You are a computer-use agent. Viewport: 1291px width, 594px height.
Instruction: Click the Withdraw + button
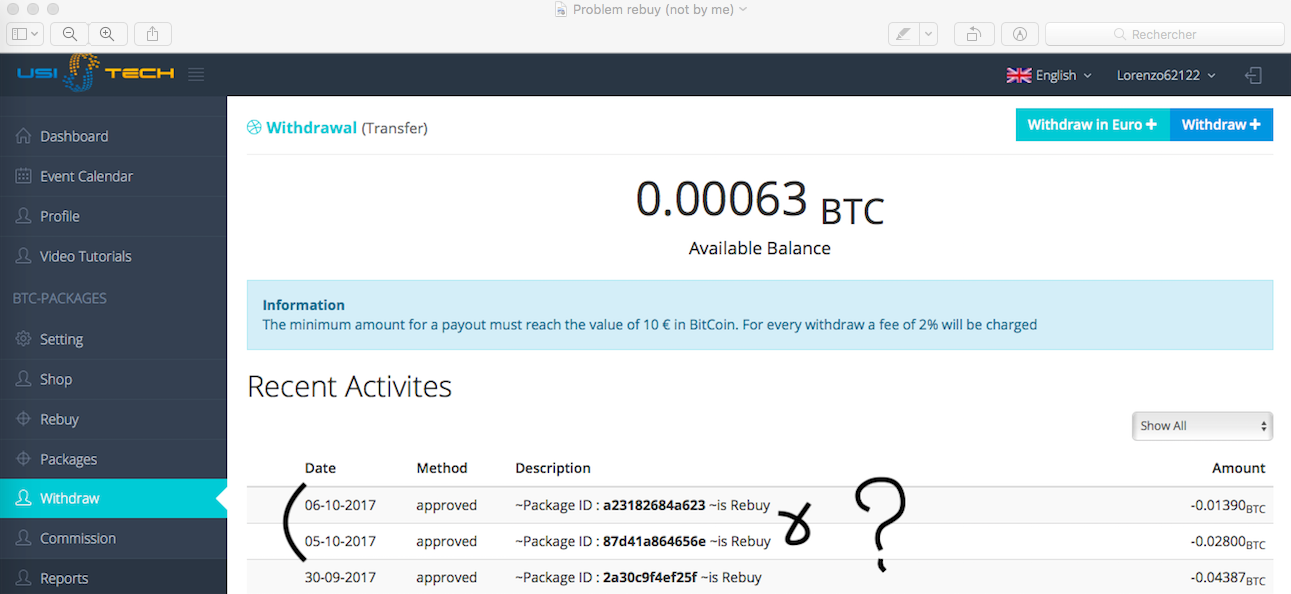[x=1221, y=124]
